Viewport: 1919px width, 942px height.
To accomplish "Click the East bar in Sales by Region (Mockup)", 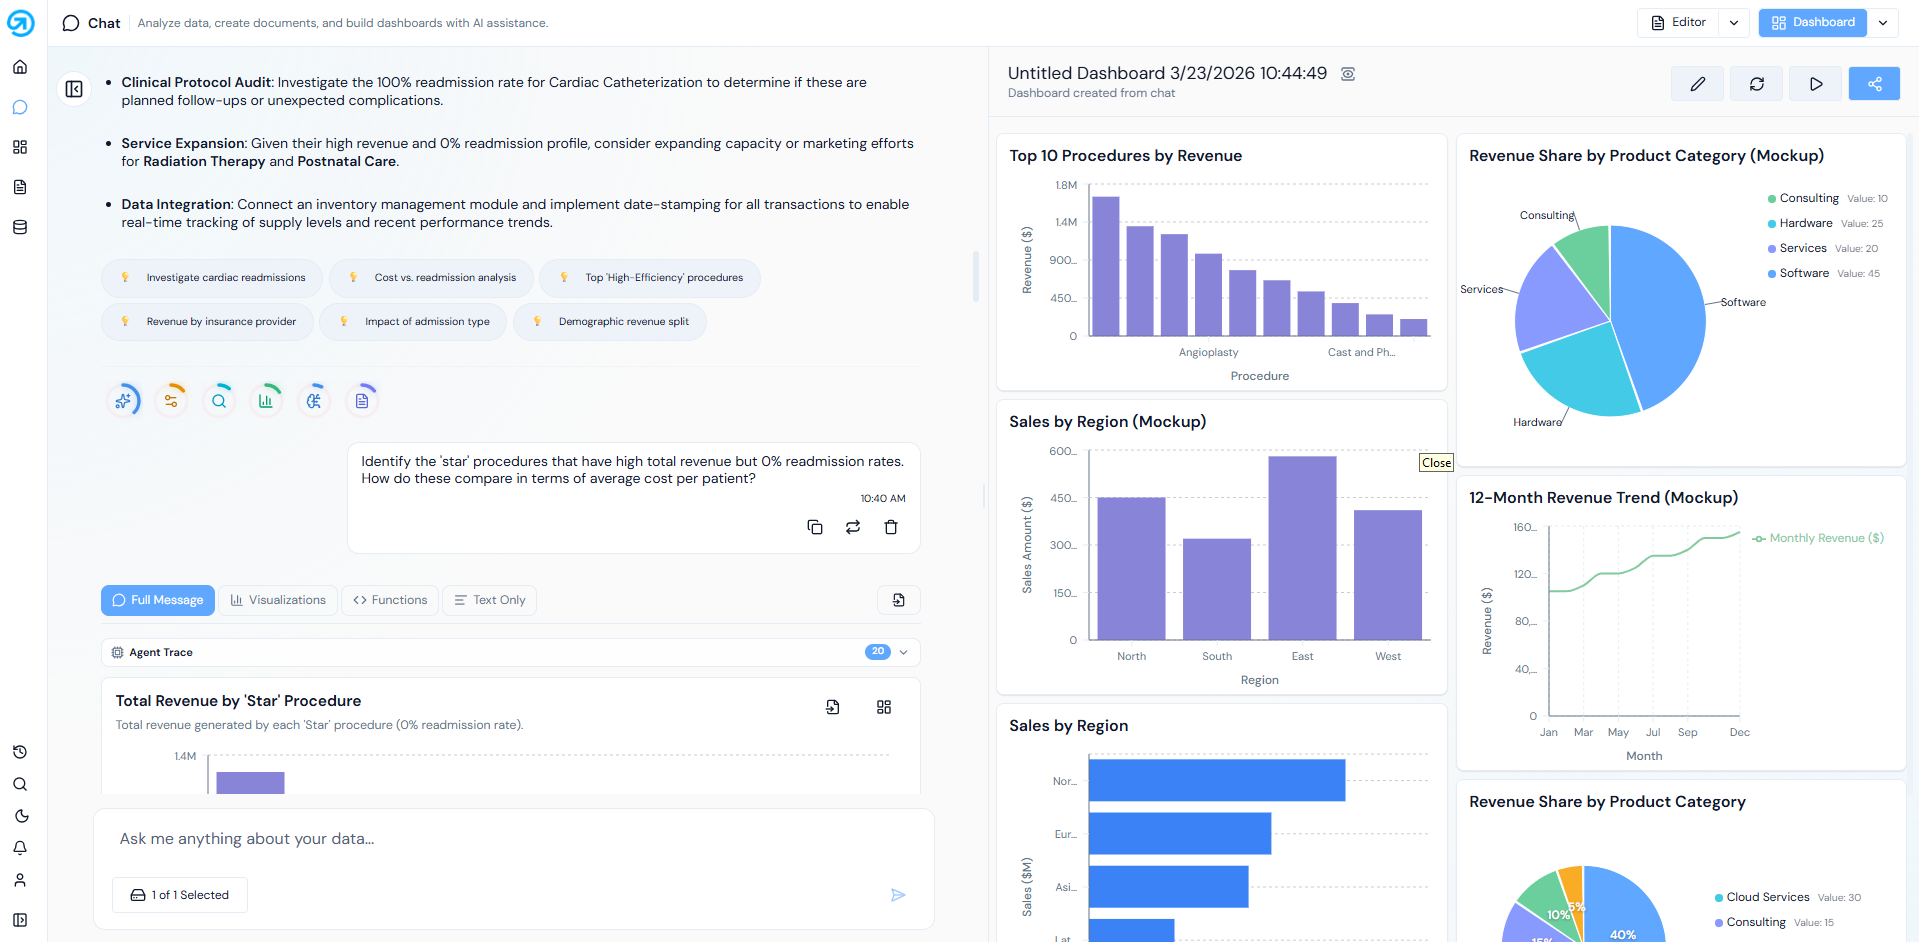I will 1302,548.
